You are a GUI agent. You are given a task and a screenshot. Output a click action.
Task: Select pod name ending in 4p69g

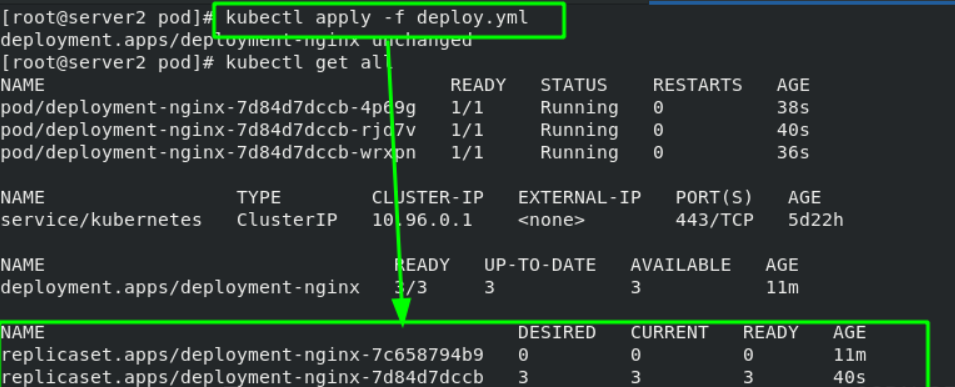[208, 108]
